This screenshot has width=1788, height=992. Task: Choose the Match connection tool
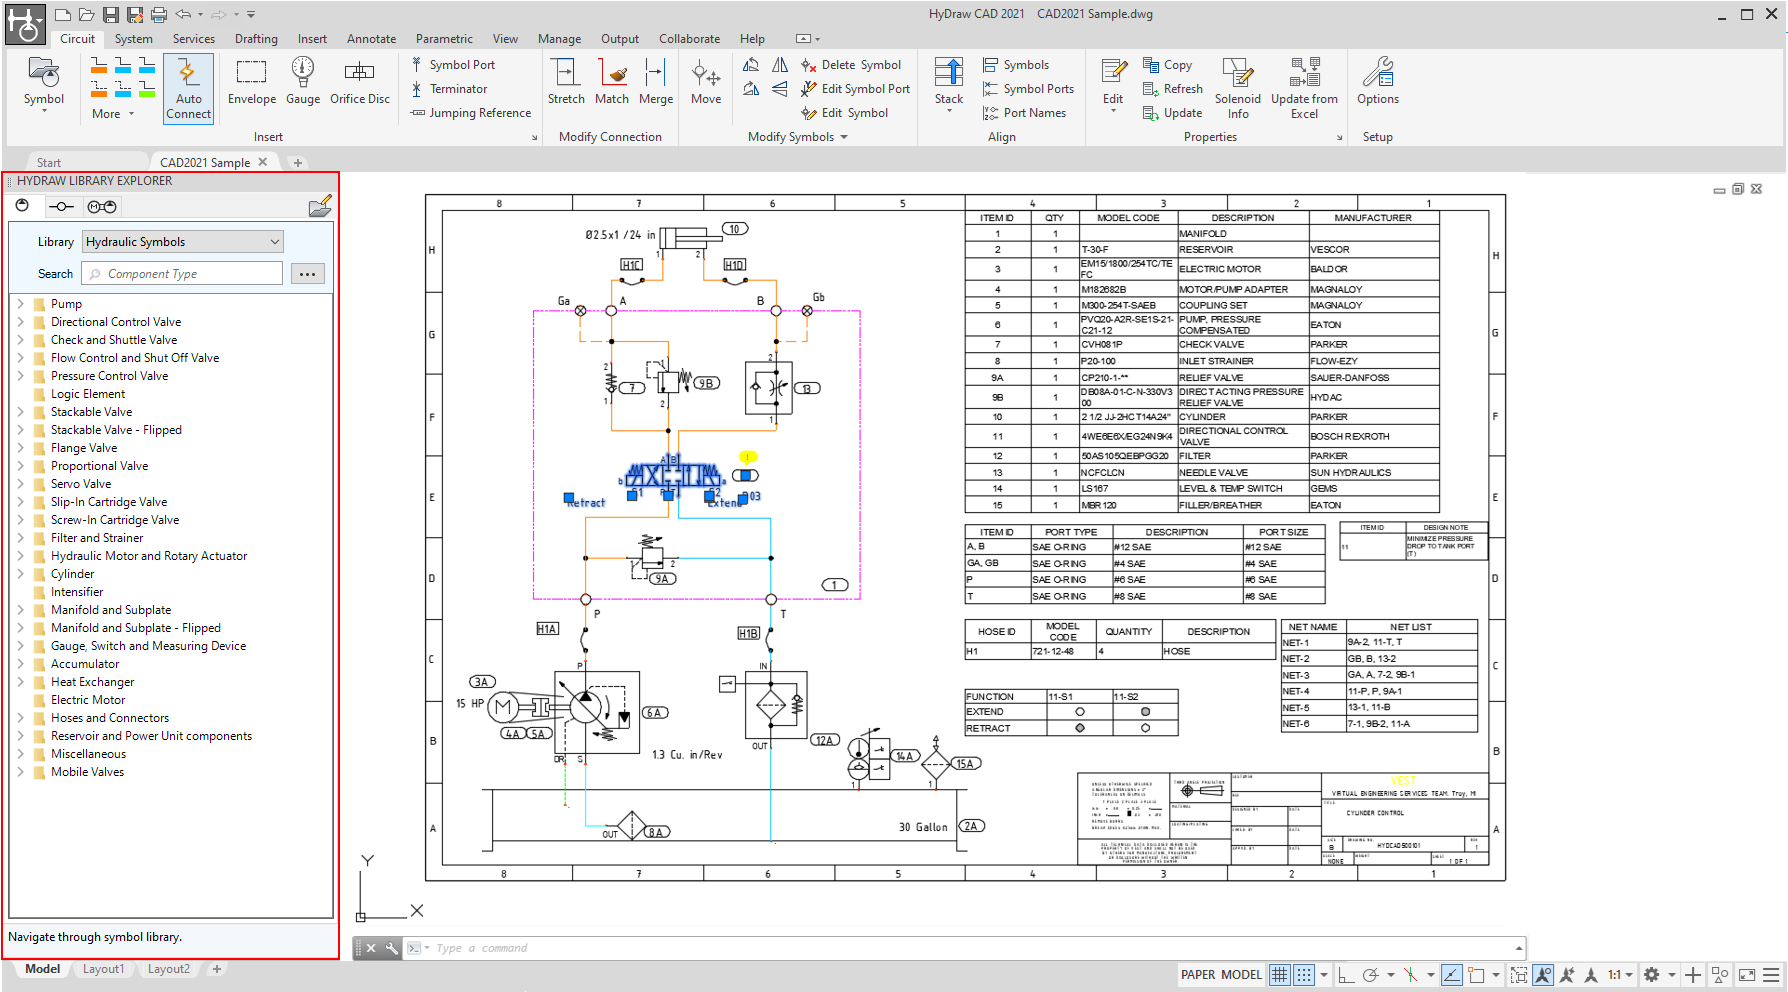[612, 81]
